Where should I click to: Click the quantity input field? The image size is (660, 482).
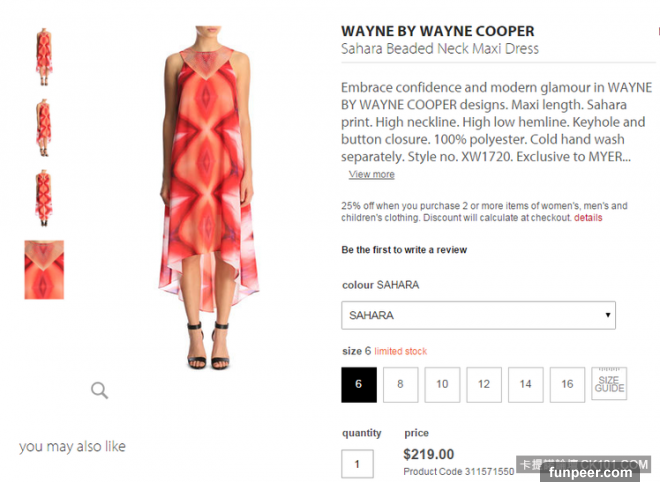click(x=357, y=463)
